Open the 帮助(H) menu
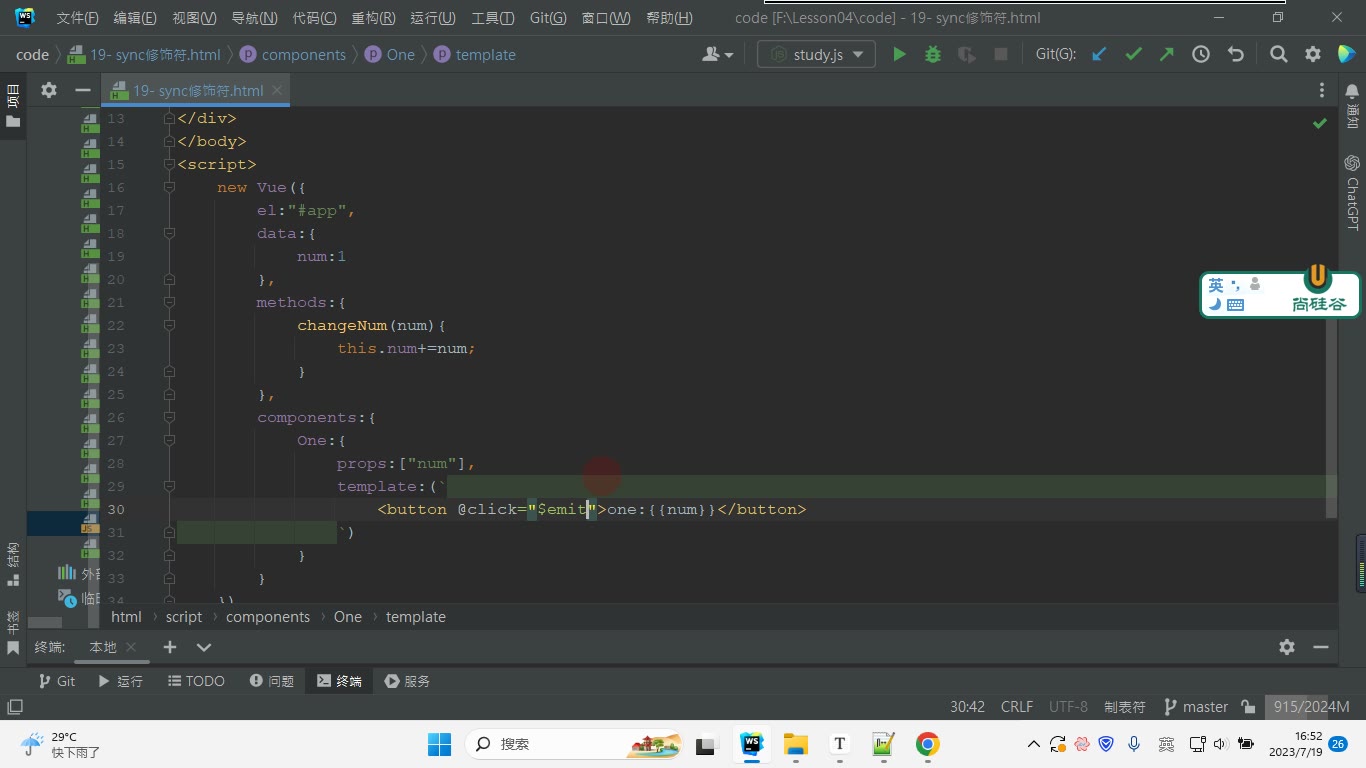 click(x=669, y=18)
